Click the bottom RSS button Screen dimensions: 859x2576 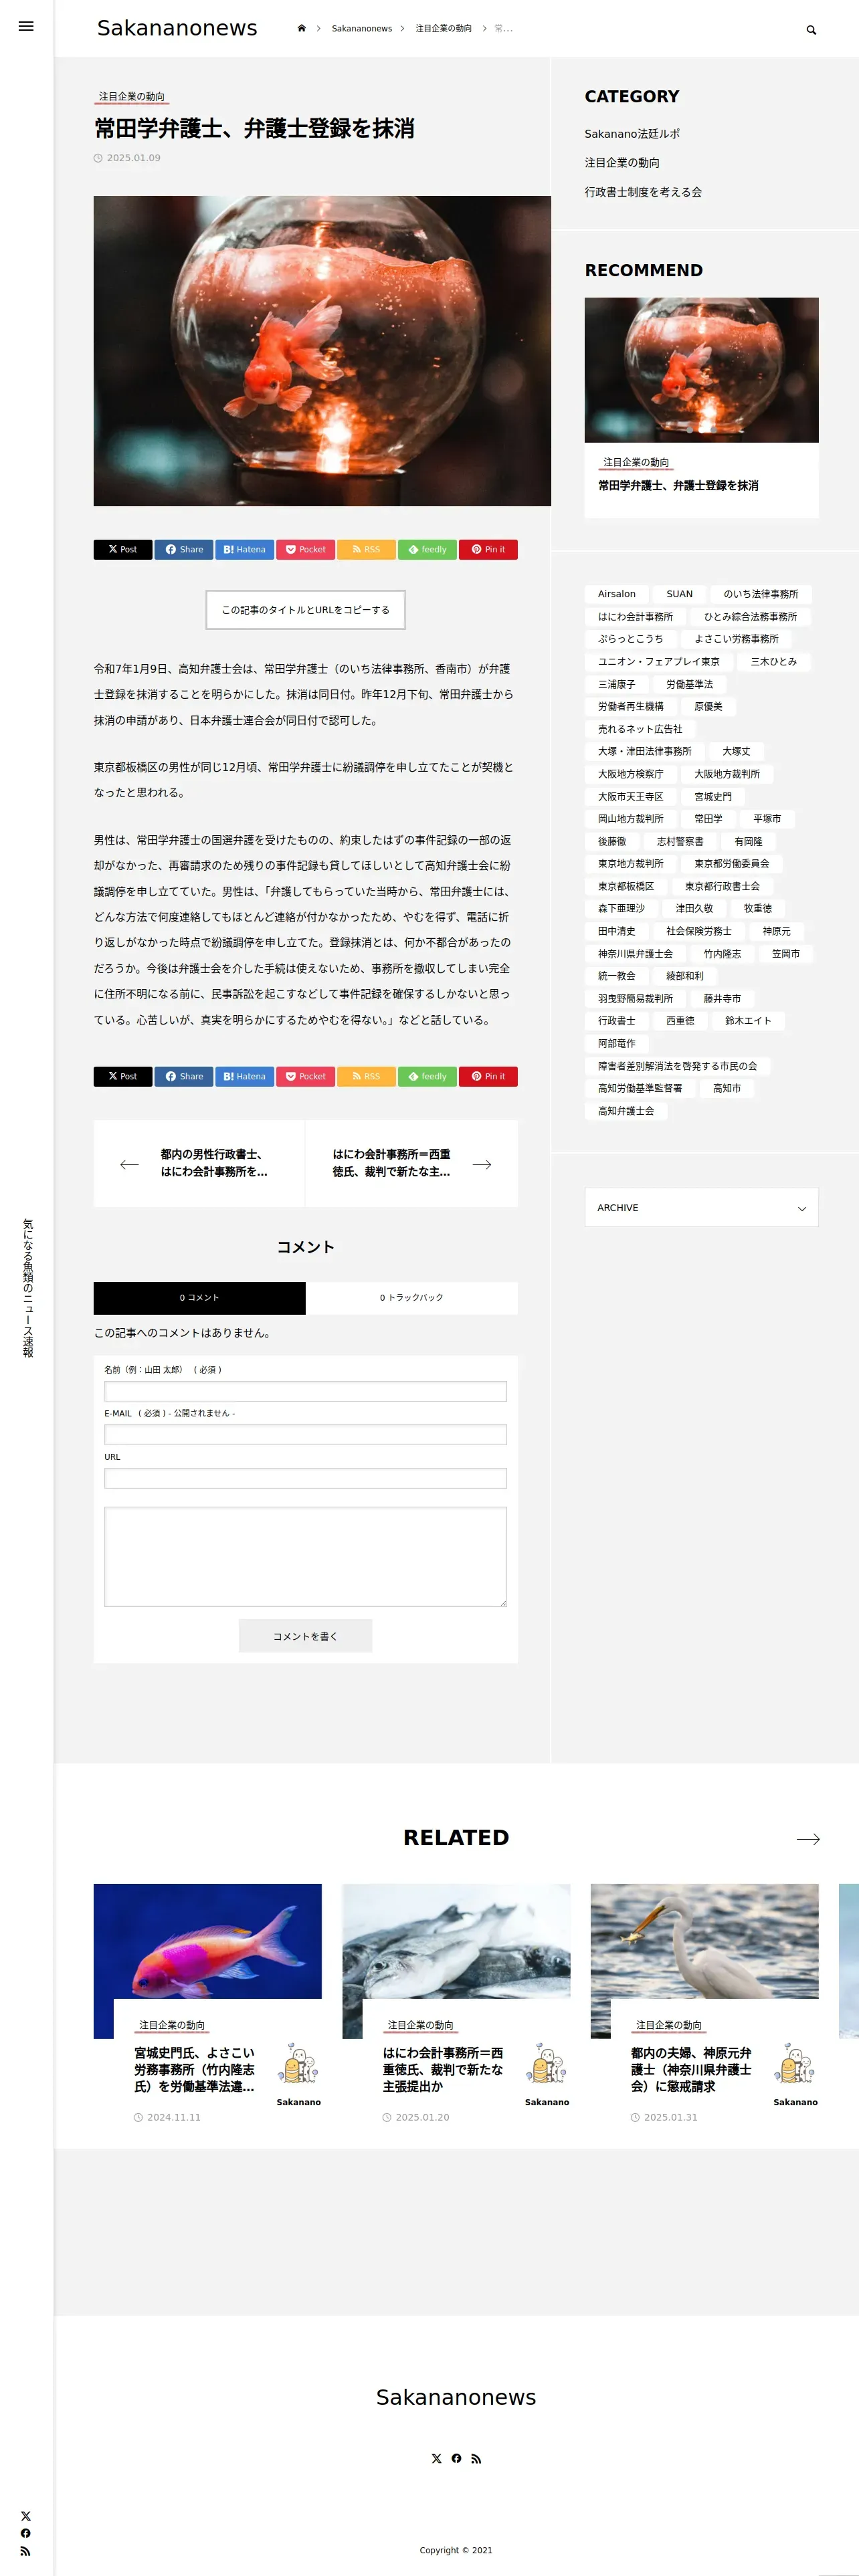[366, 1076]
